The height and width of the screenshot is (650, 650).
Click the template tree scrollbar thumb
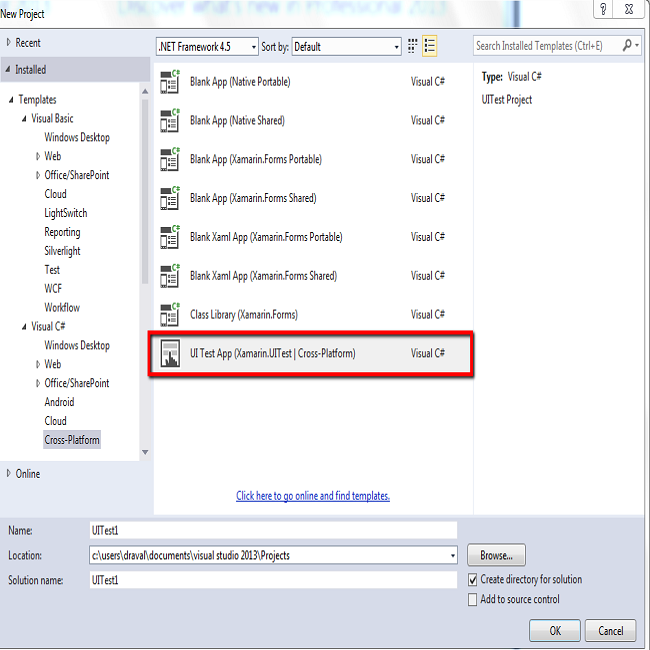tap(145, 192)
